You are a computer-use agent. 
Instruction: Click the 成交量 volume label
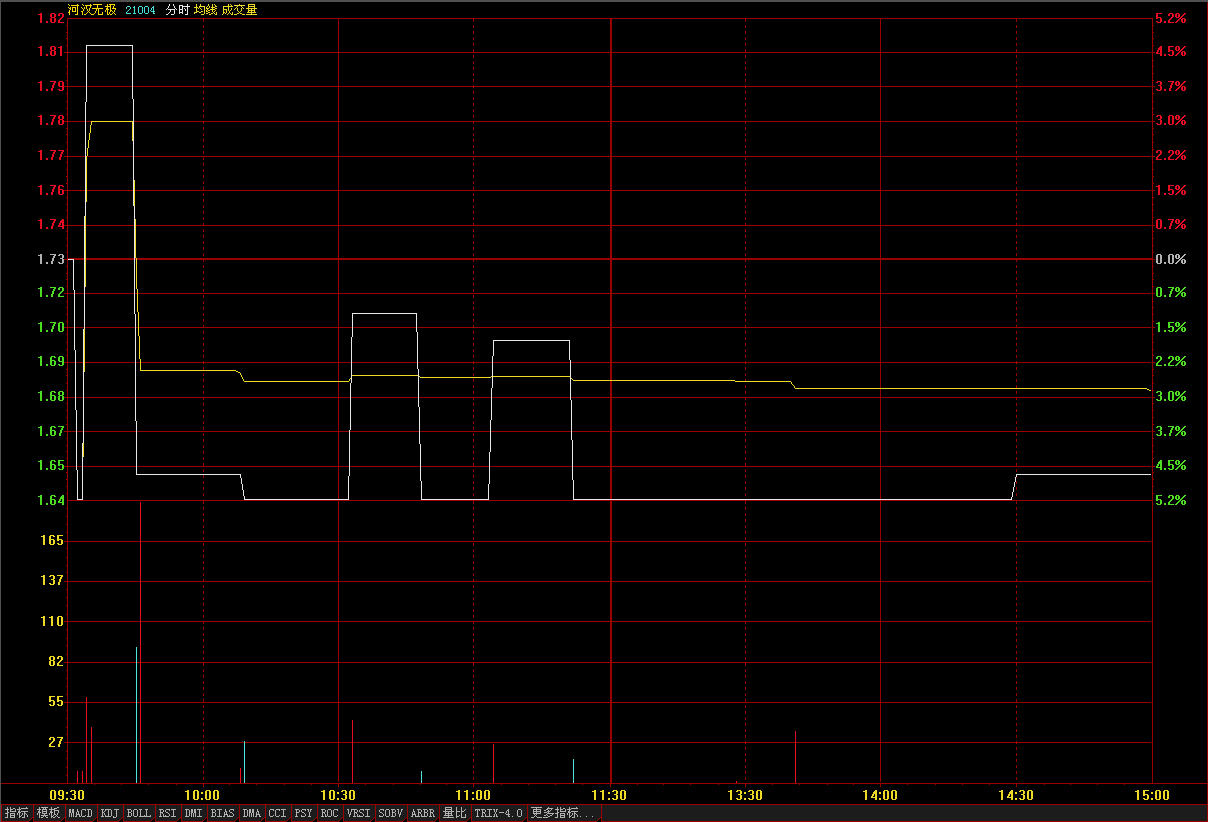[239, 10]
